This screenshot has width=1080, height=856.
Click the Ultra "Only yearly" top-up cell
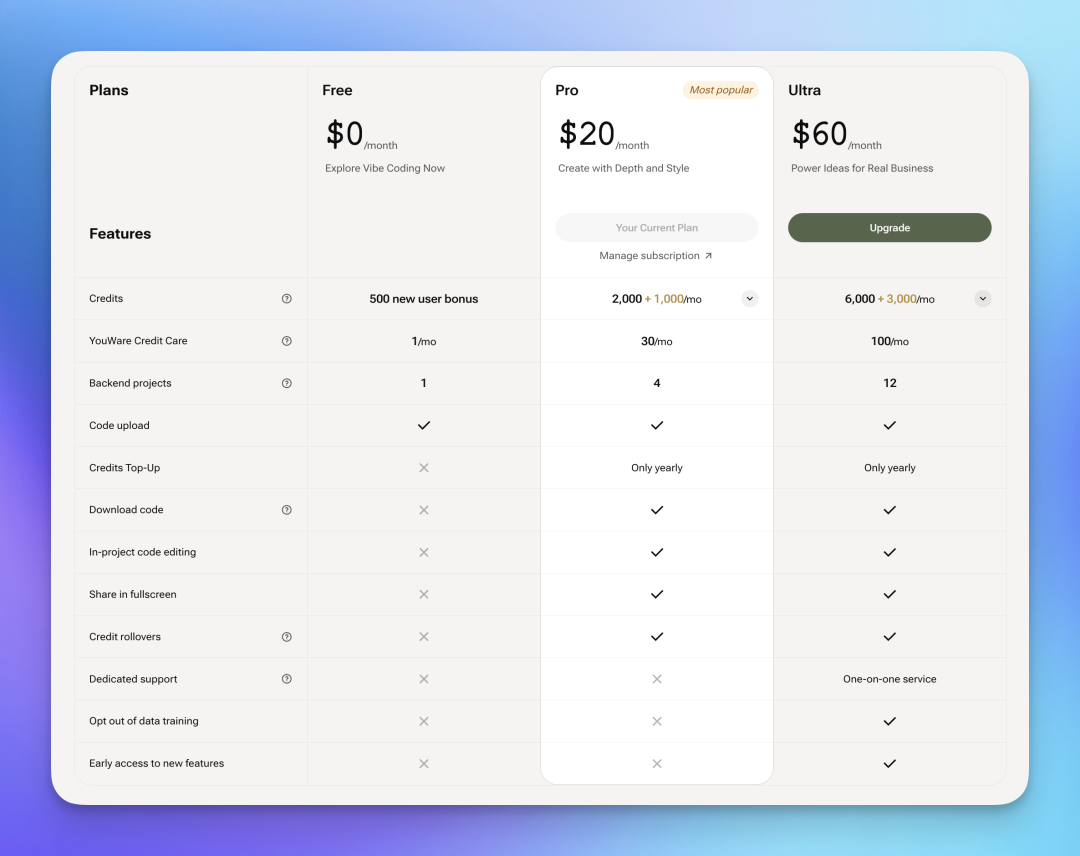(890, 468)
